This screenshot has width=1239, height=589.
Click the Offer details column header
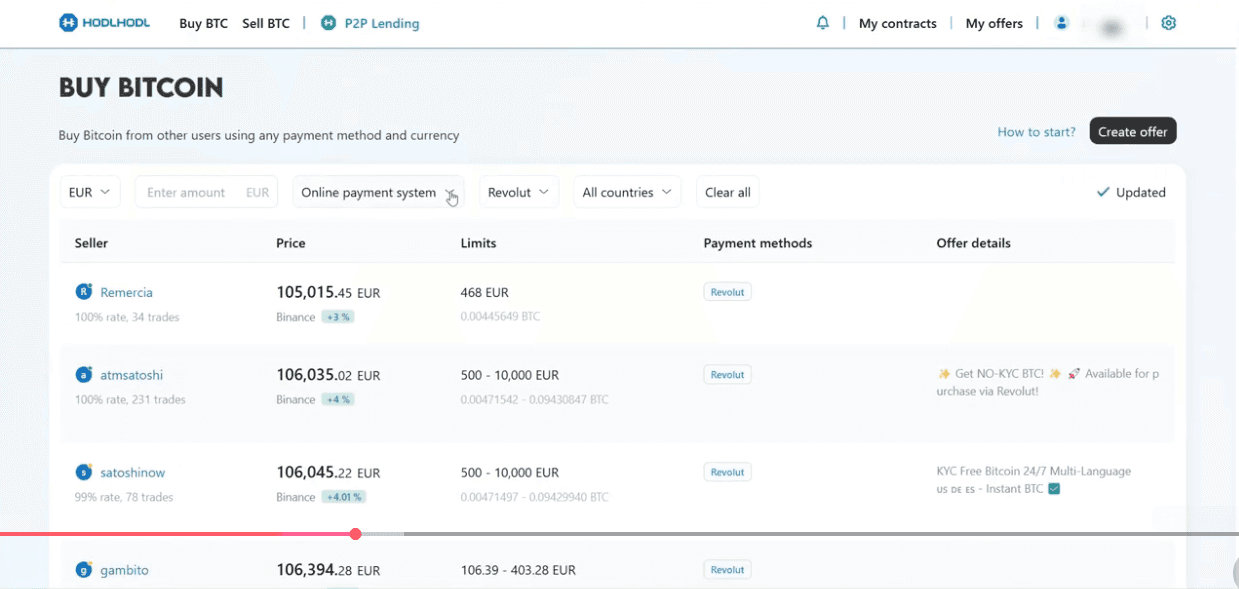coord(973,243)
